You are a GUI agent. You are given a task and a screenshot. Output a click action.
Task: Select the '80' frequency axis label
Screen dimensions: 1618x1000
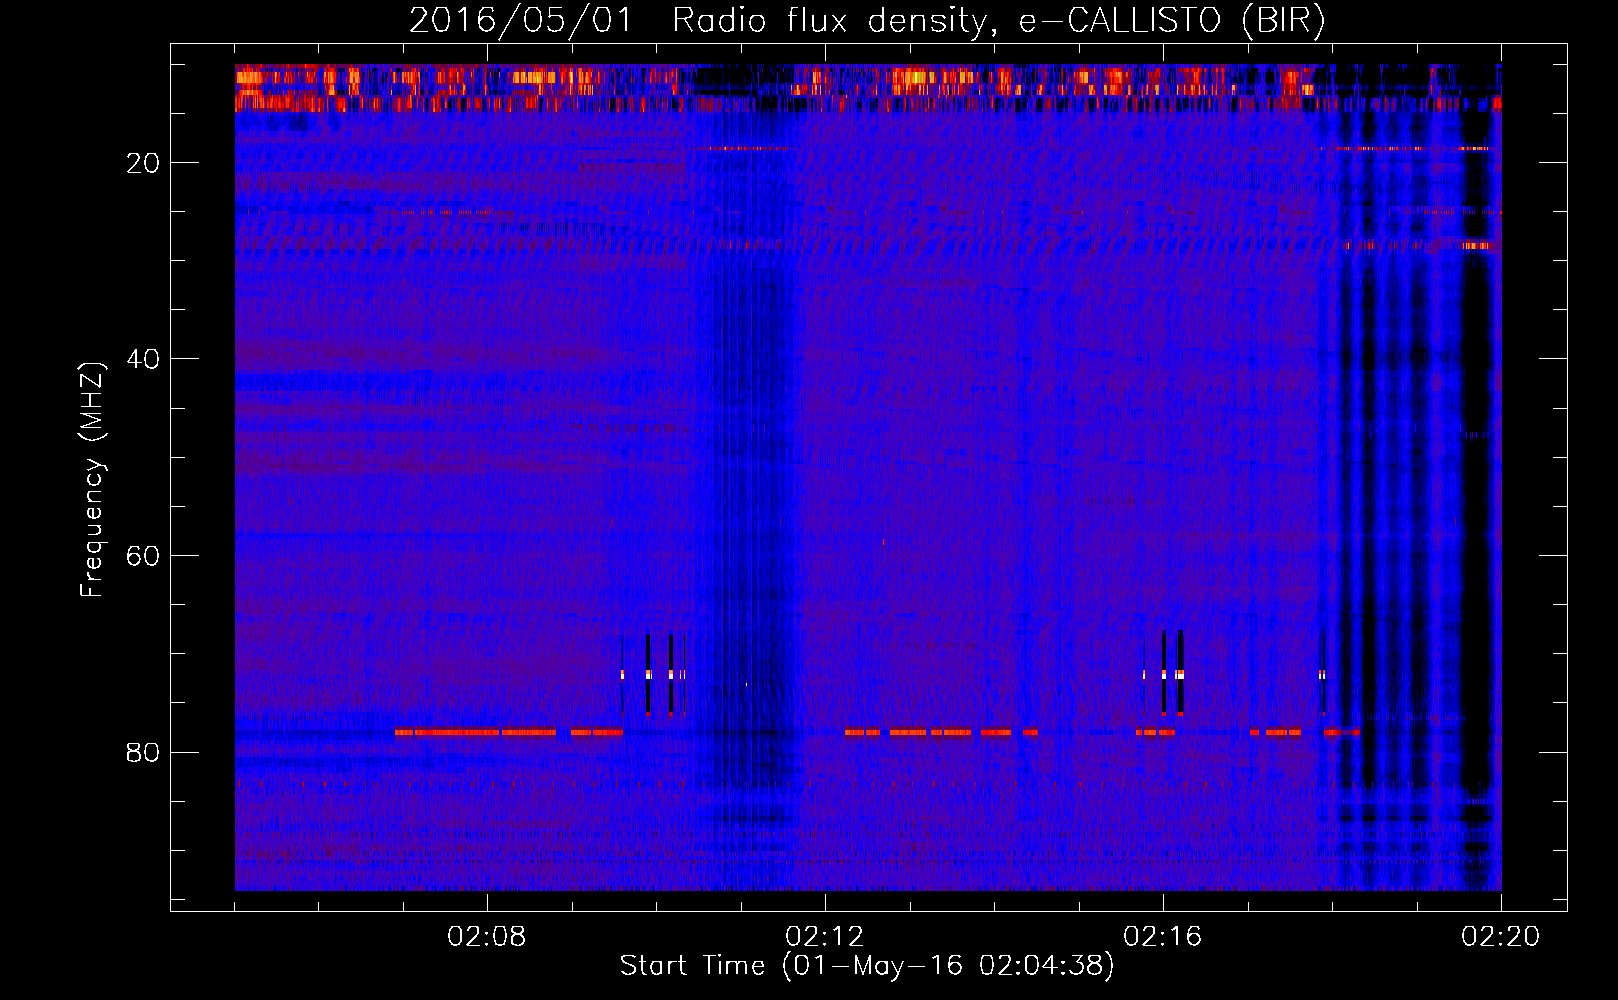(143, 752)
